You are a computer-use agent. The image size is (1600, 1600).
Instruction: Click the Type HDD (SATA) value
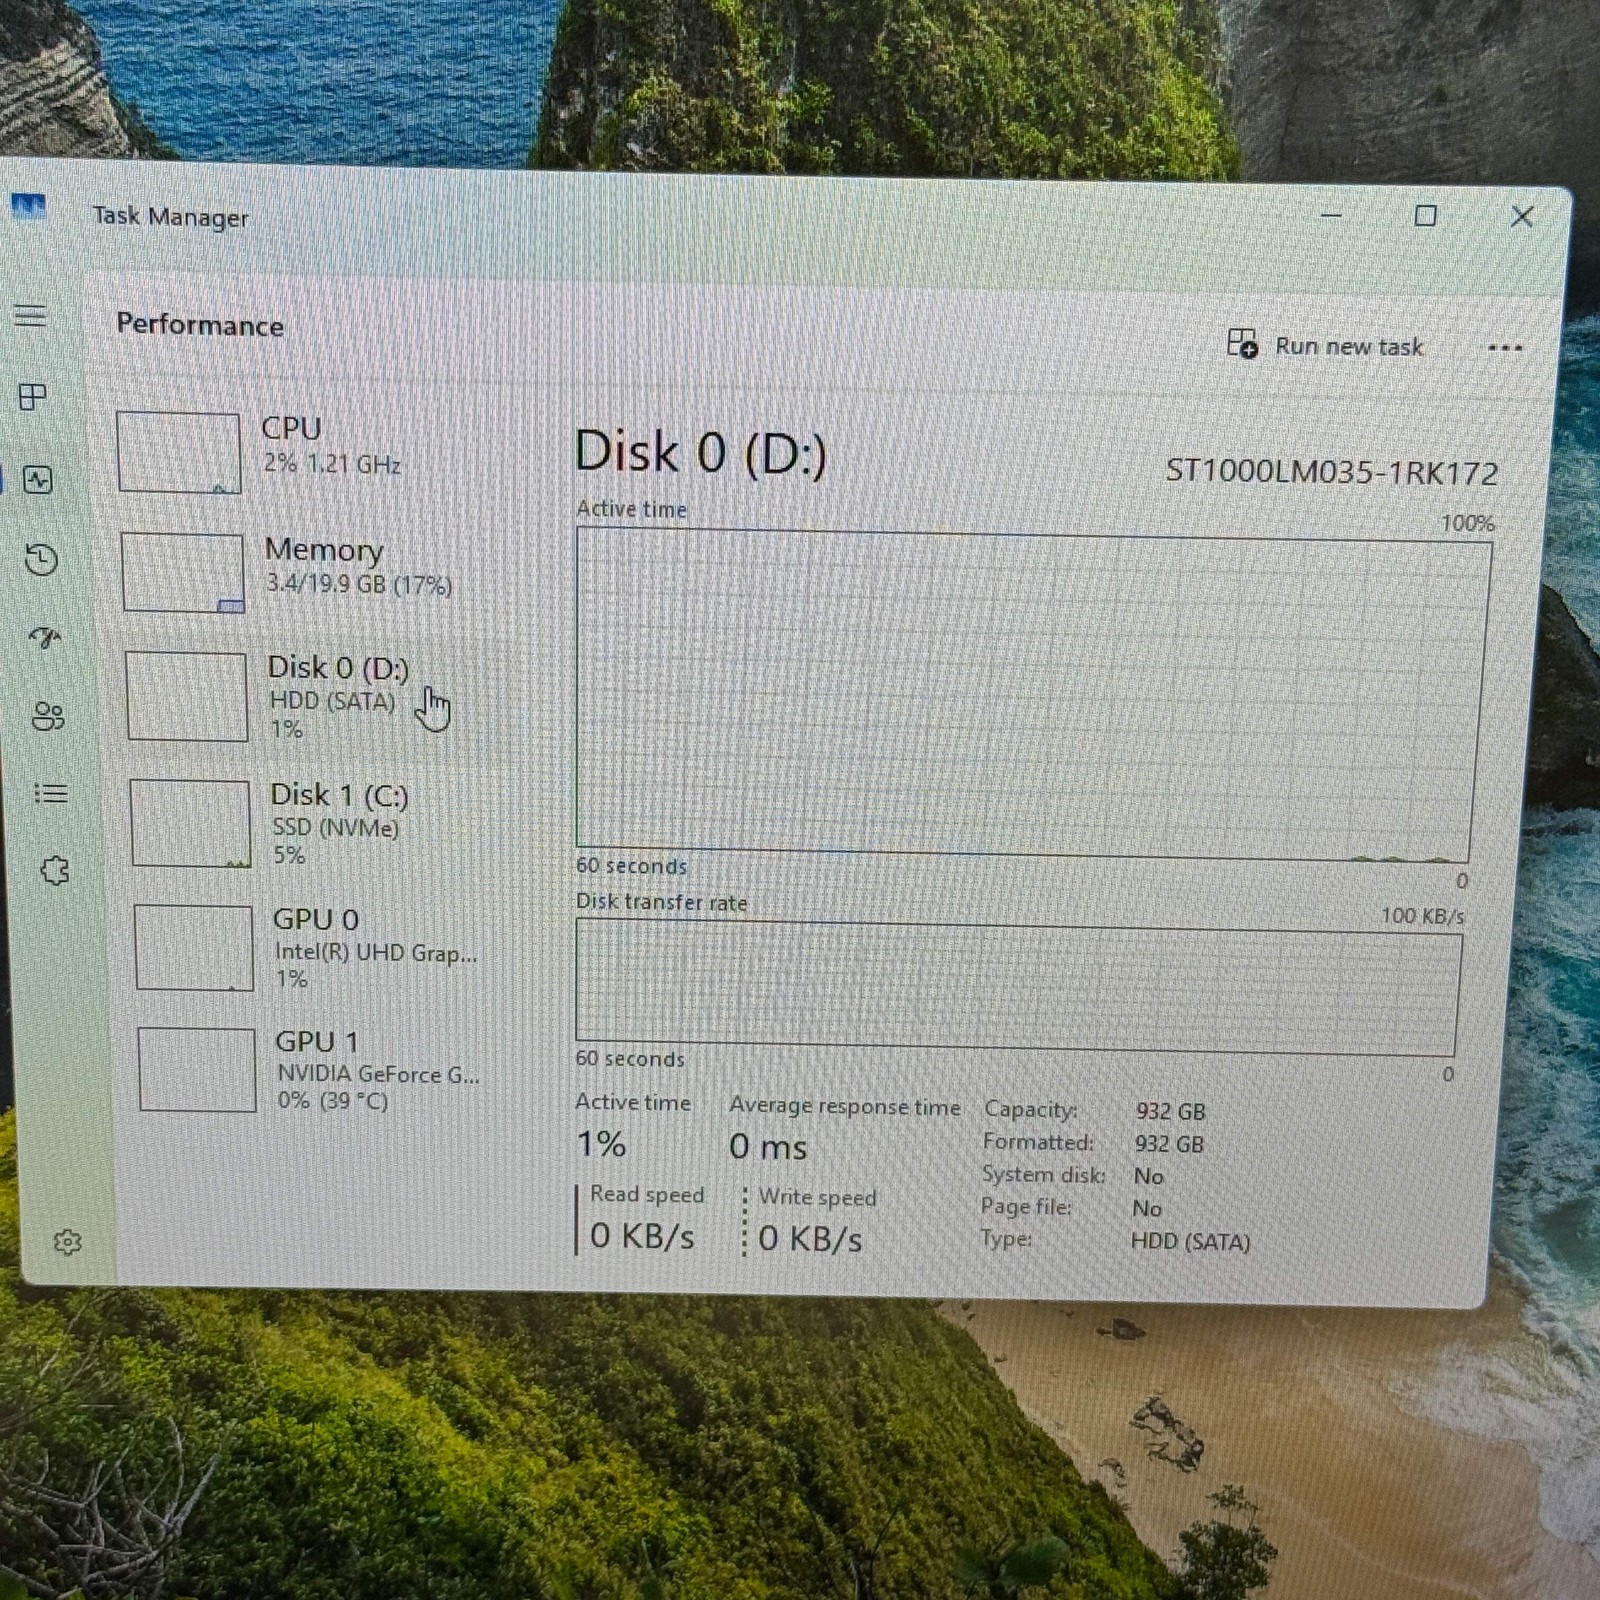[x=1190, y=1242]
